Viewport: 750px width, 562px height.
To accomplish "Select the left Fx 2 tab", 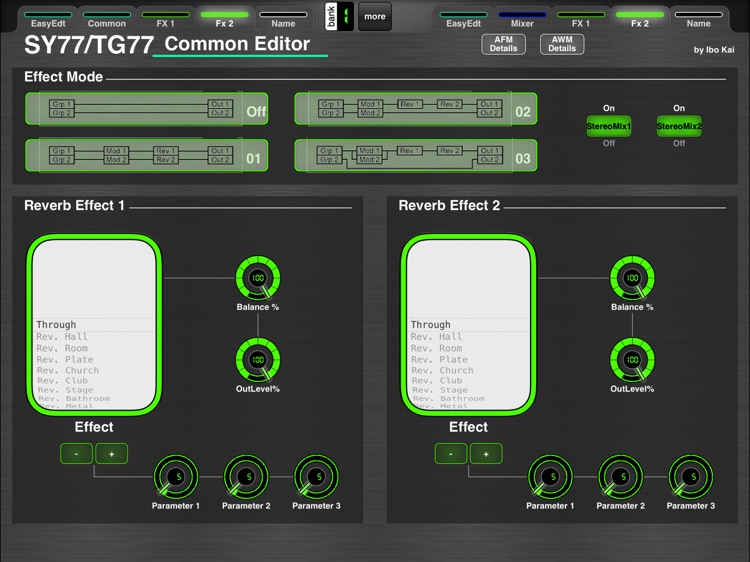I will point(224,19).
